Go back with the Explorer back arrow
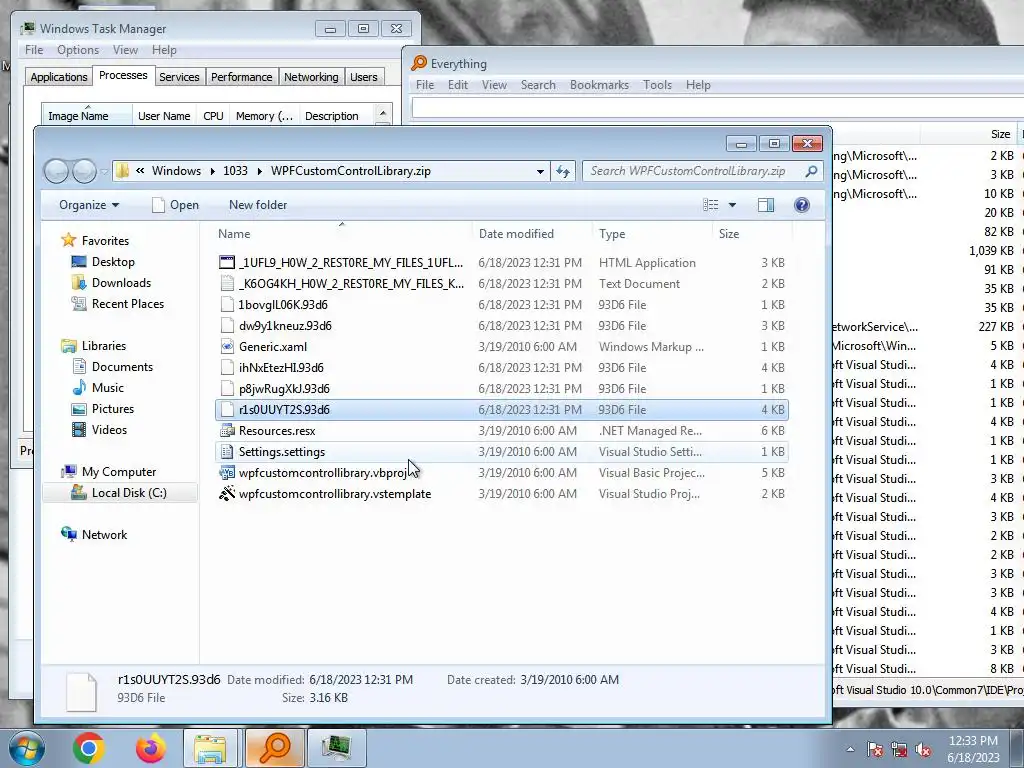This screenshot has height=768, width=1024. [x=57, y=171]
